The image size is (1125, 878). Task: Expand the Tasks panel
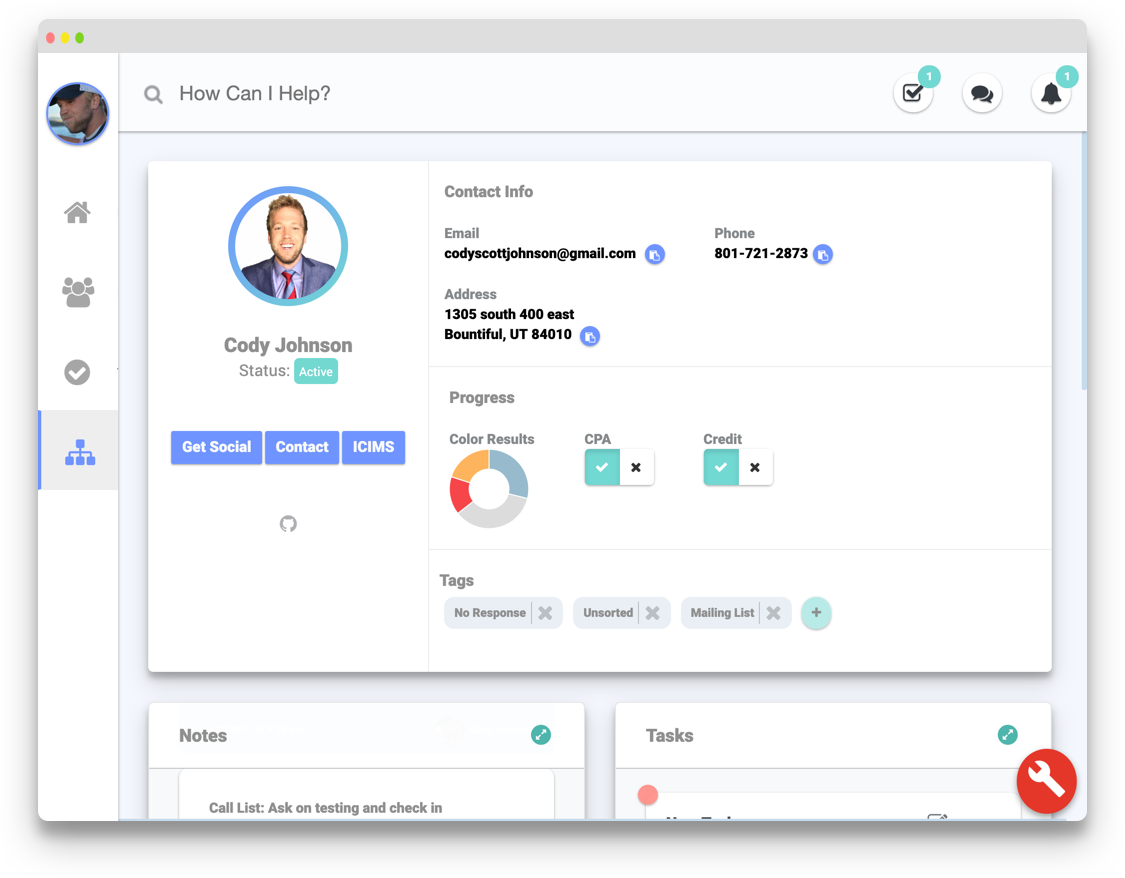click(x=1007, y=735)
